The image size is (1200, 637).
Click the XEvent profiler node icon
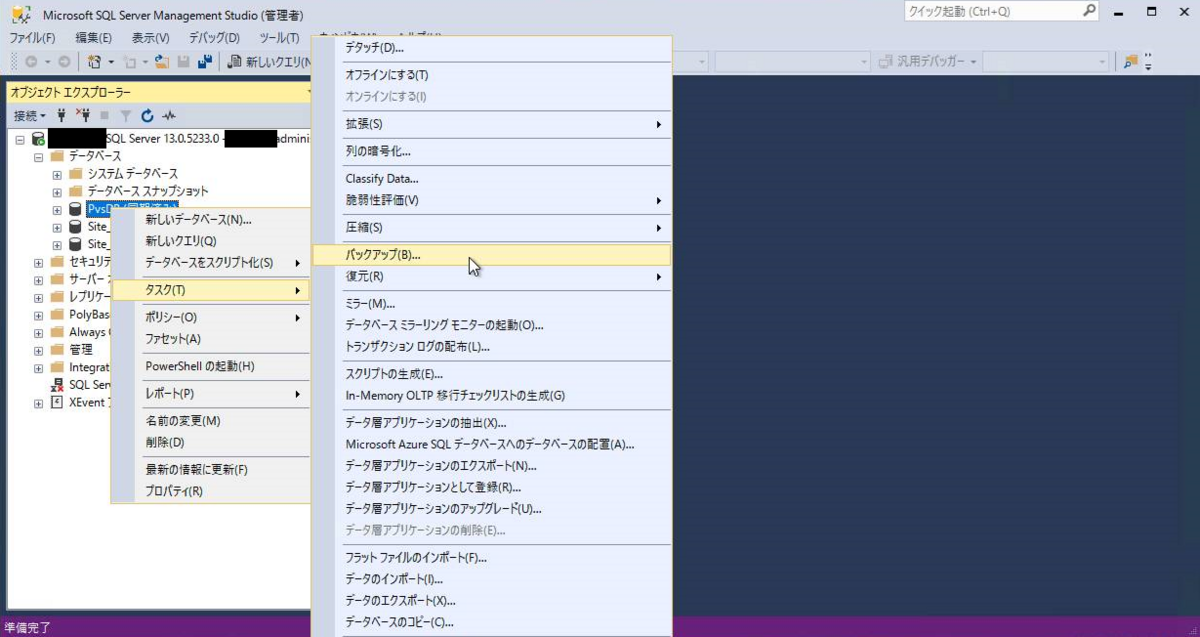pyautogui.click(x=57, y=402)
